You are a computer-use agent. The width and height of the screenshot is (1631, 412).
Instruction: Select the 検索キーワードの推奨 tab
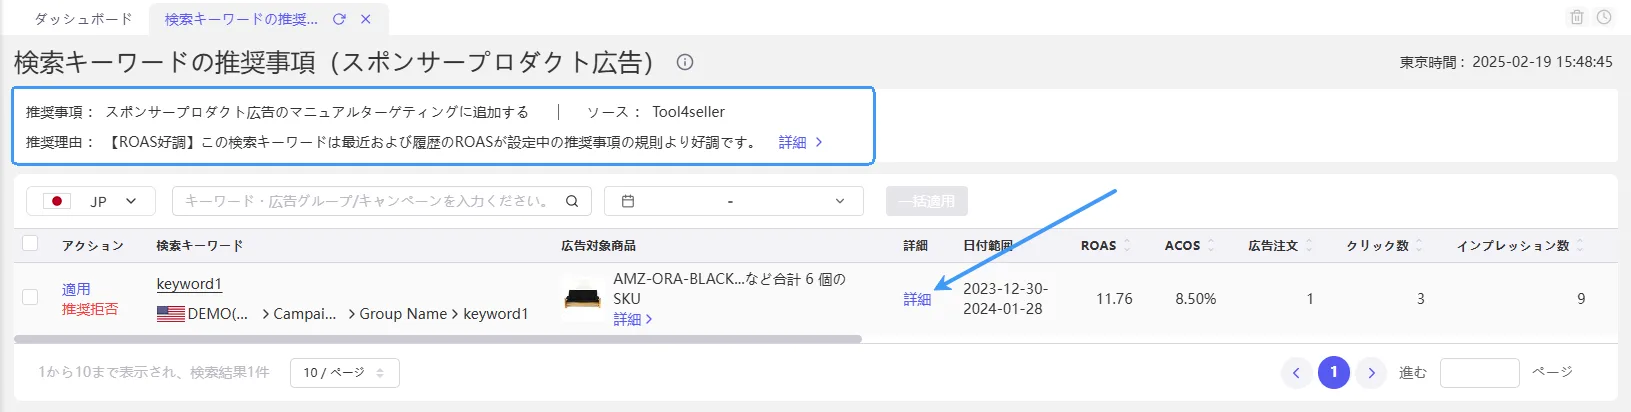point(241,19)
